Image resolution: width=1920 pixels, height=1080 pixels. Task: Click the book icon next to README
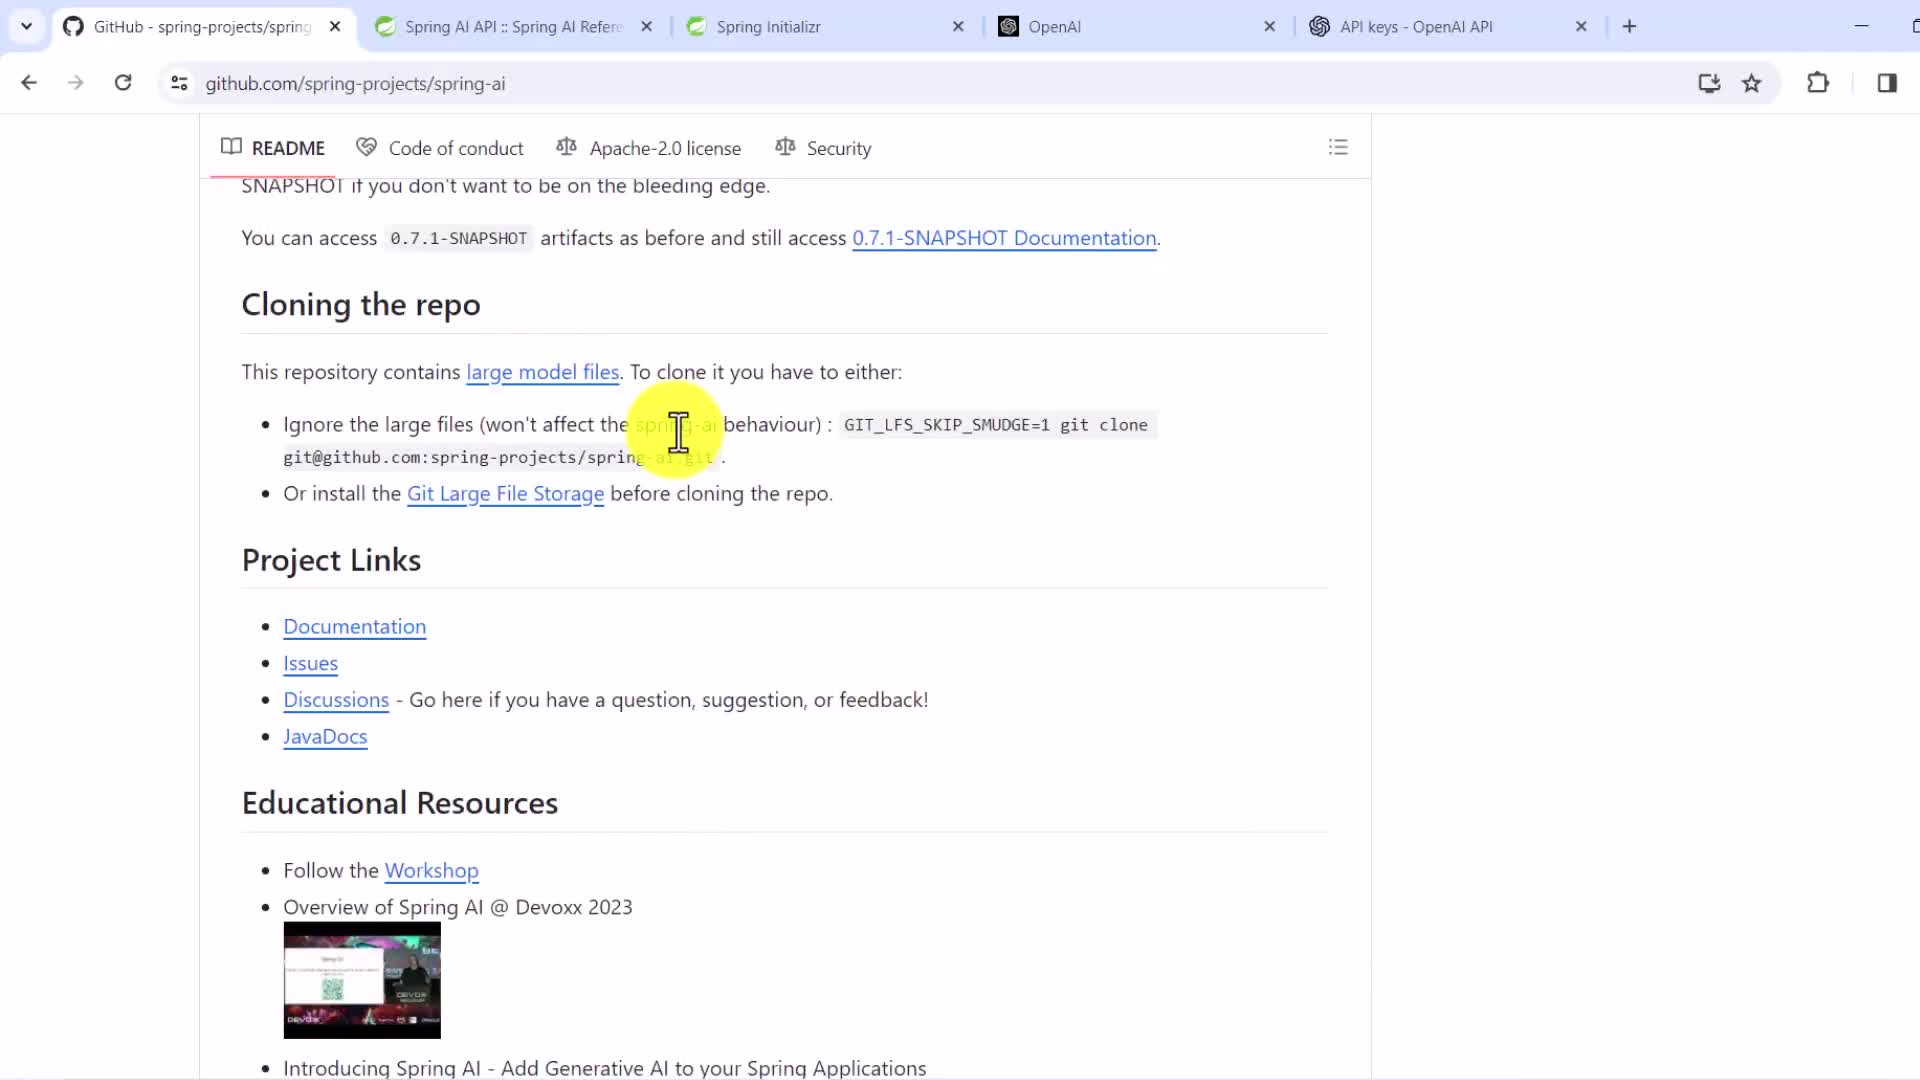pyautogui.click(x=231, y=147)
